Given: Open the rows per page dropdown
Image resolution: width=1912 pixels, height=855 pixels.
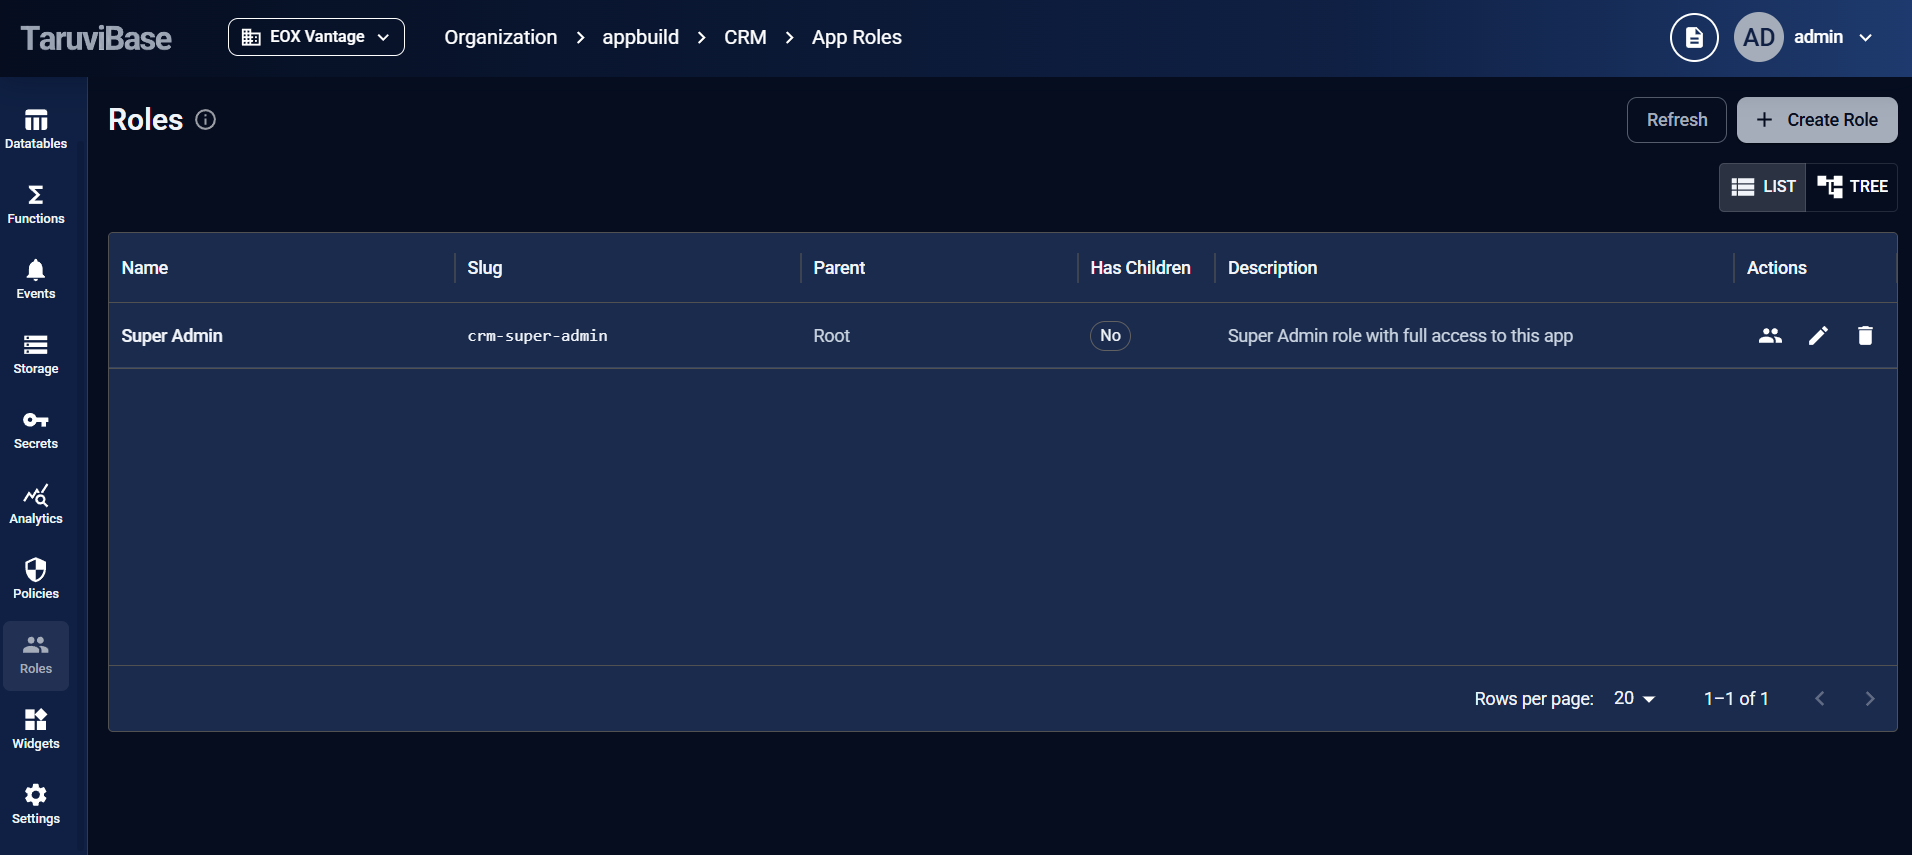Looking at the screenshot, I should point(1634,699).
